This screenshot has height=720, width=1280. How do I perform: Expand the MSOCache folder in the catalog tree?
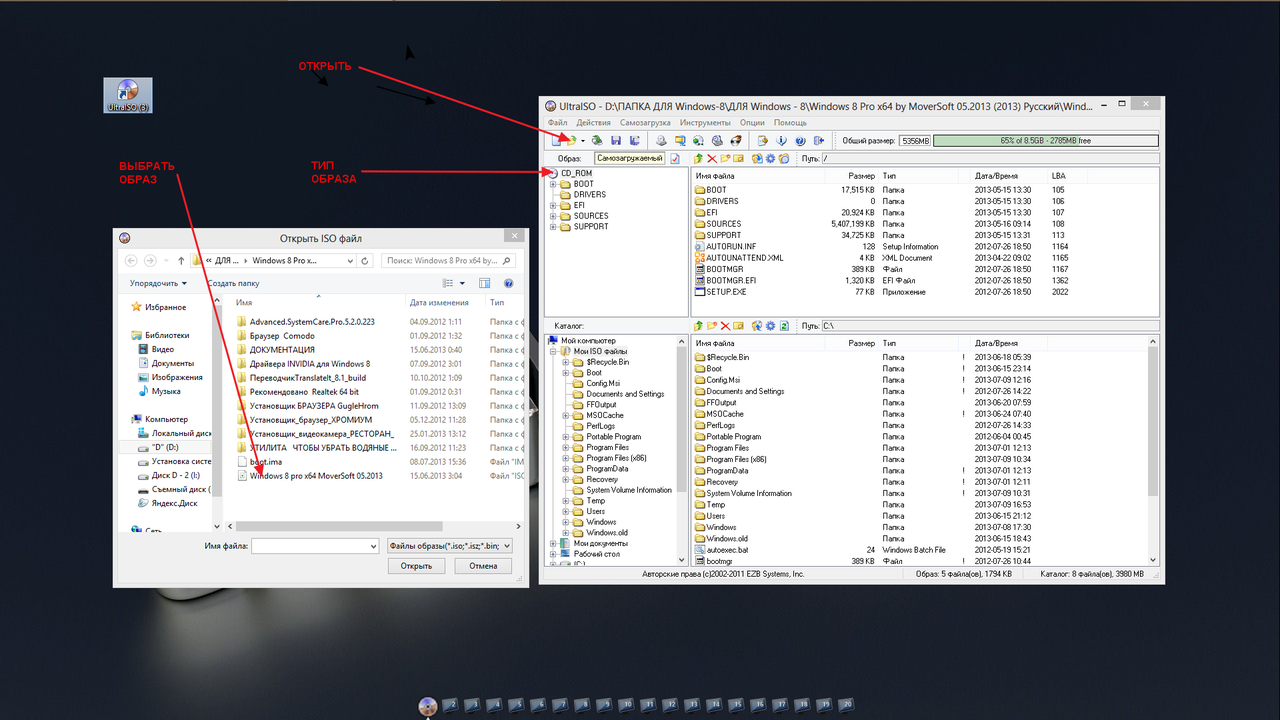pos(565,415)
